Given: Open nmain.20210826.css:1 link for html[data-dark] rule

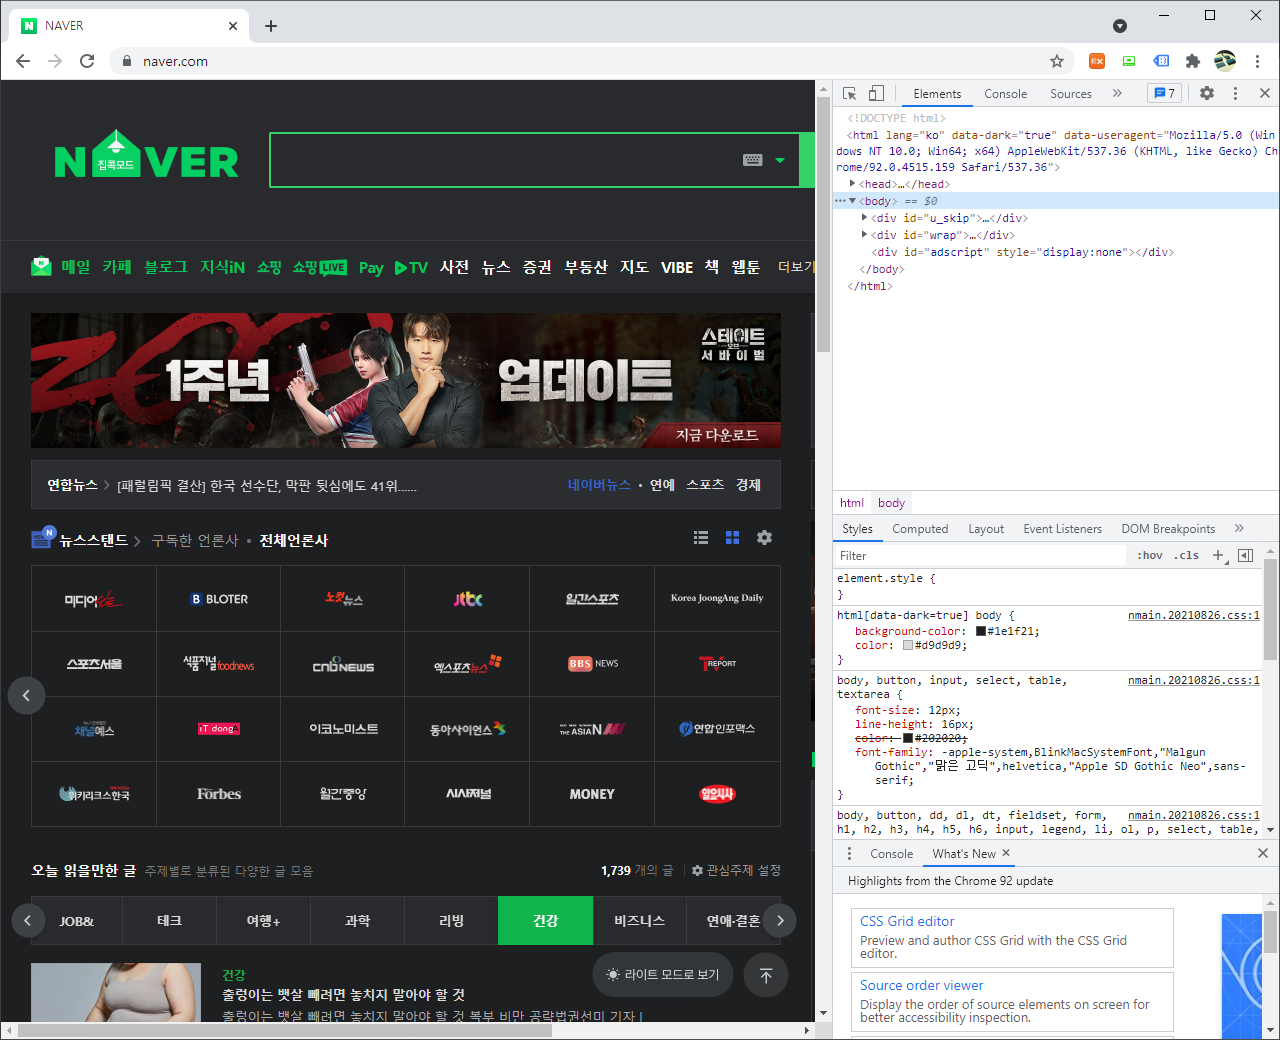Looking at the screenshot, I should pos(1193,615).
